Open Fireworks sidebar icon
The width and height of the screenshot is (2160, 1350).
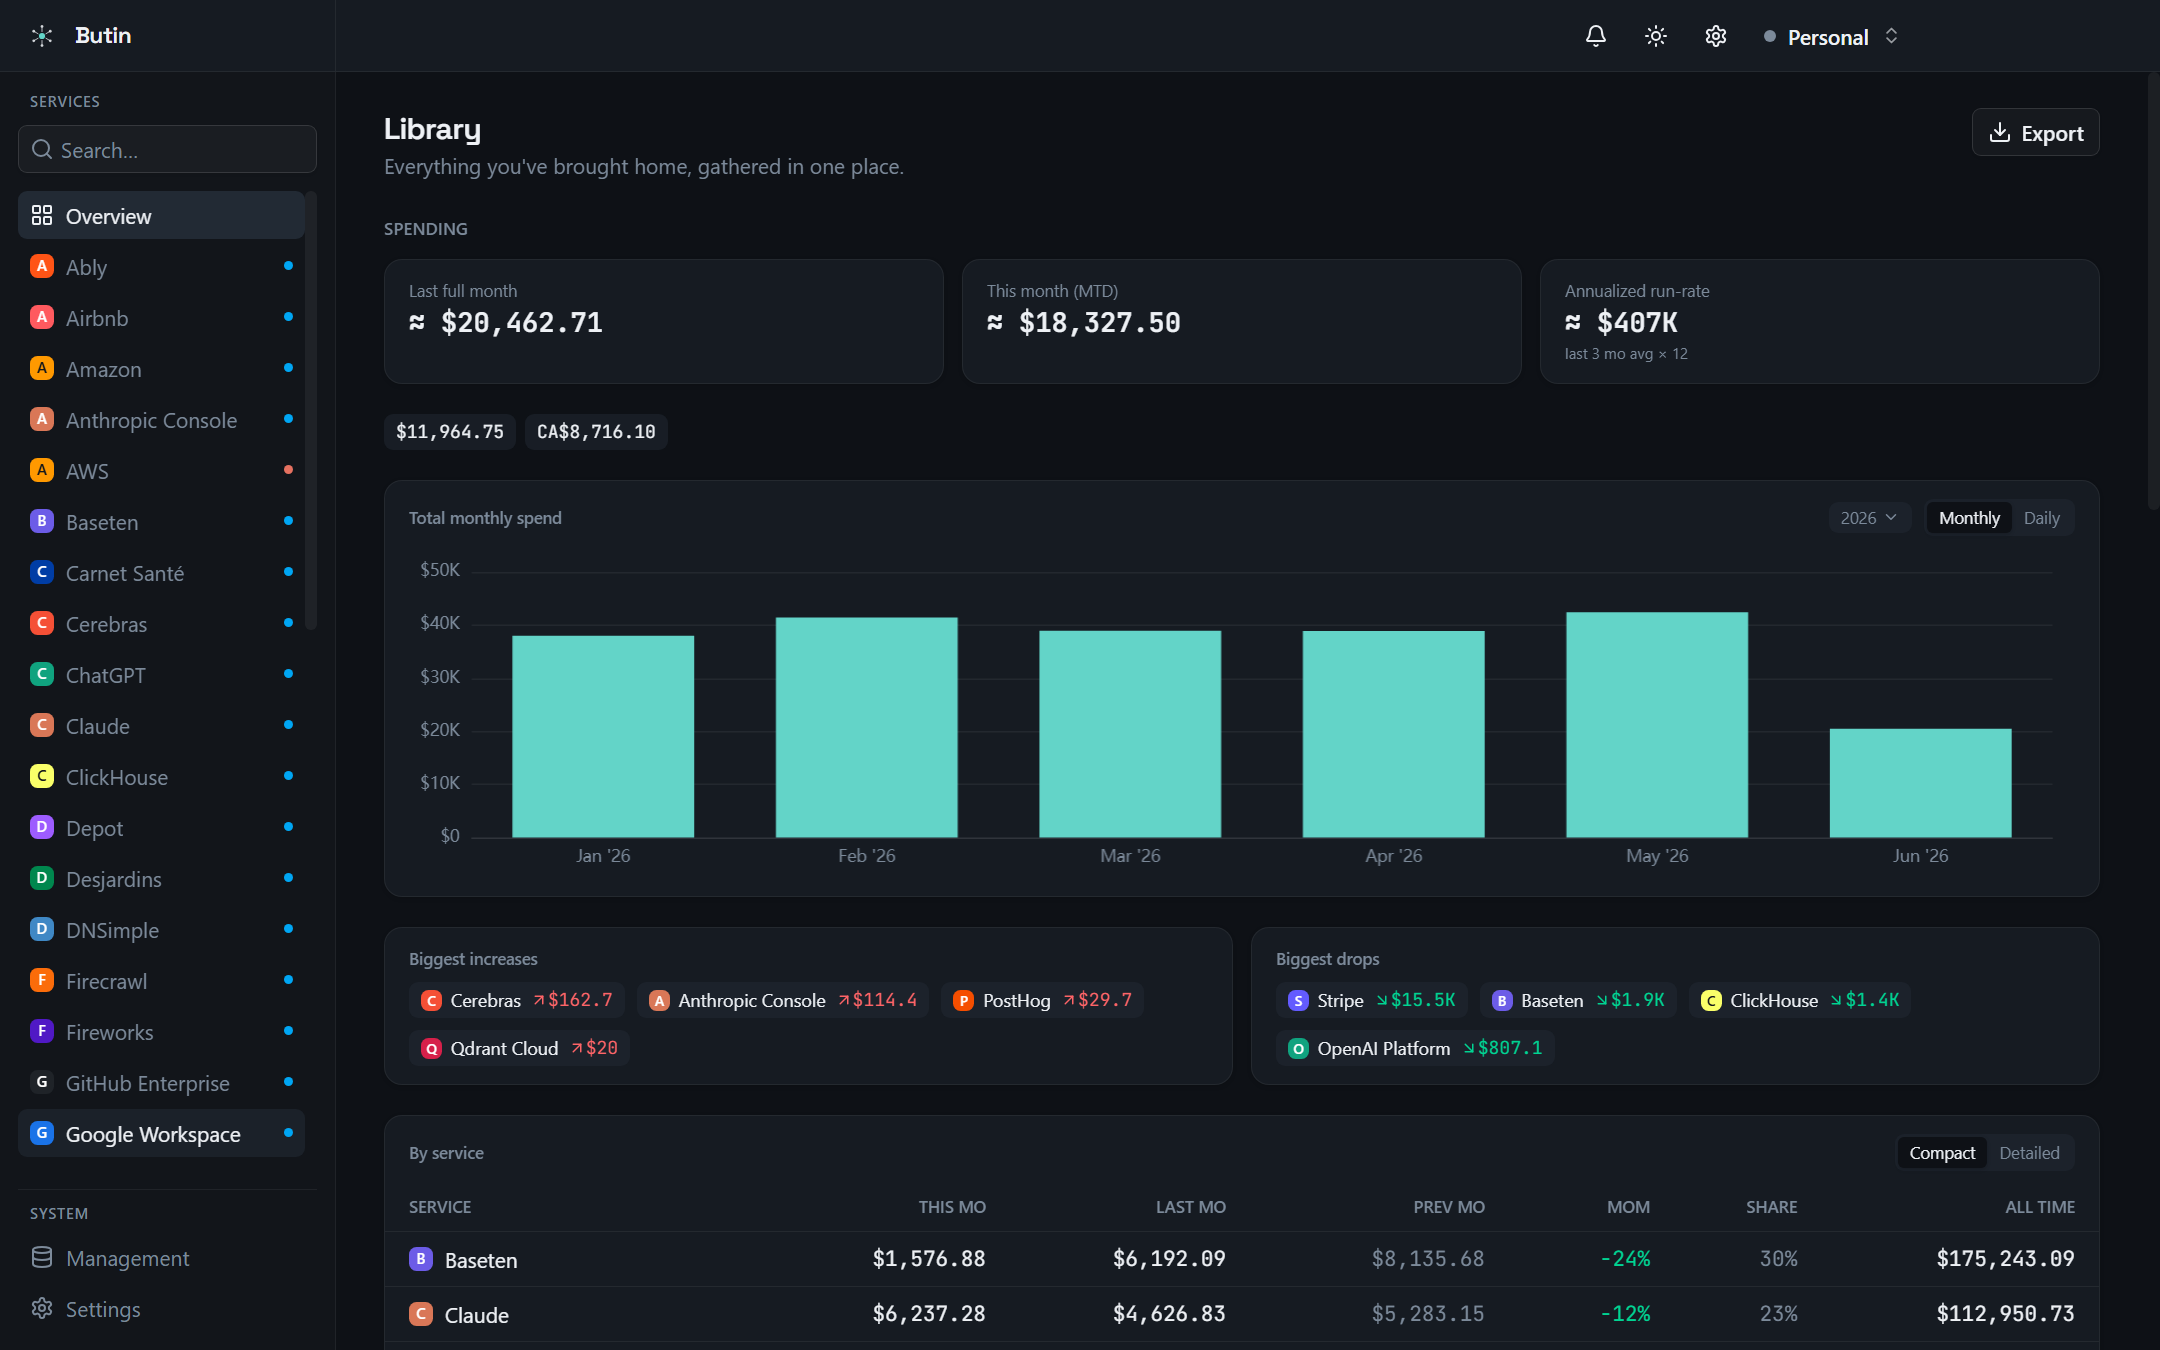pos(42,1031)
